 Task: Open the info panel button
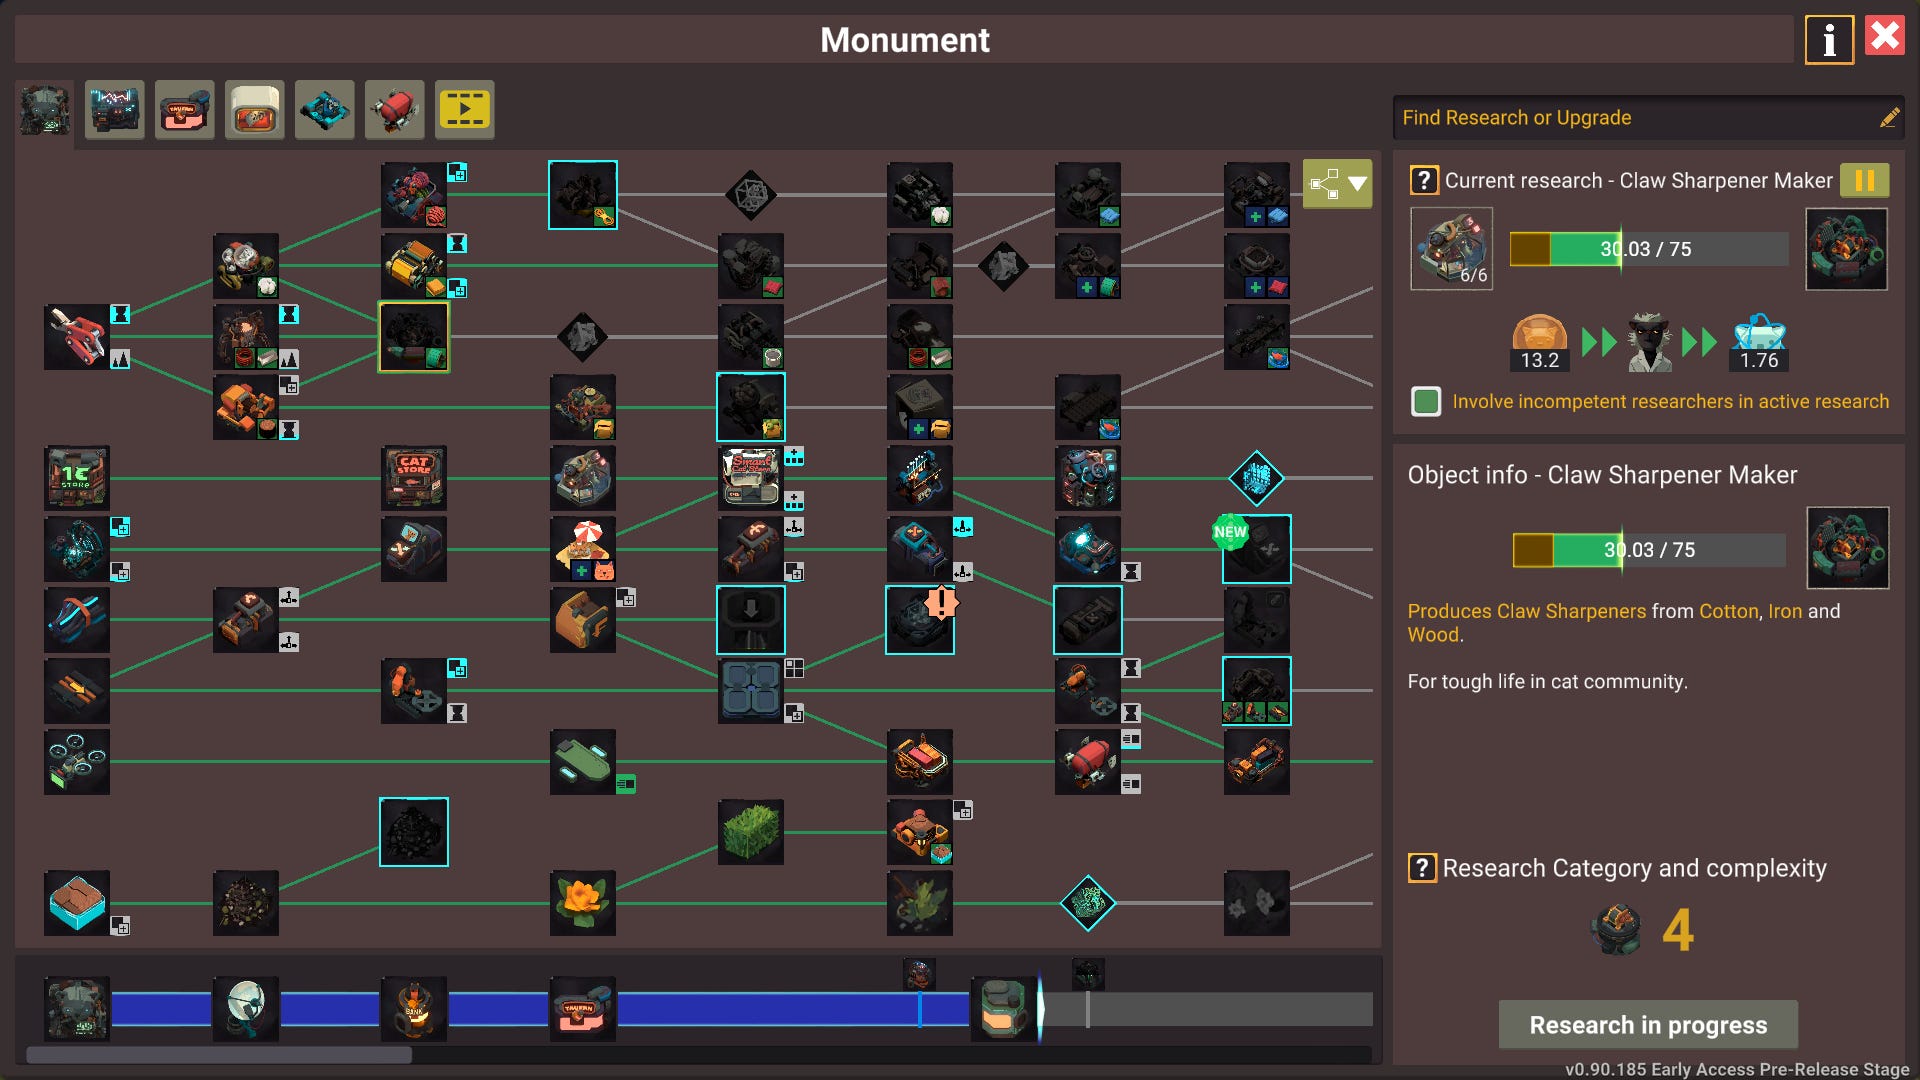point(1828,40)
